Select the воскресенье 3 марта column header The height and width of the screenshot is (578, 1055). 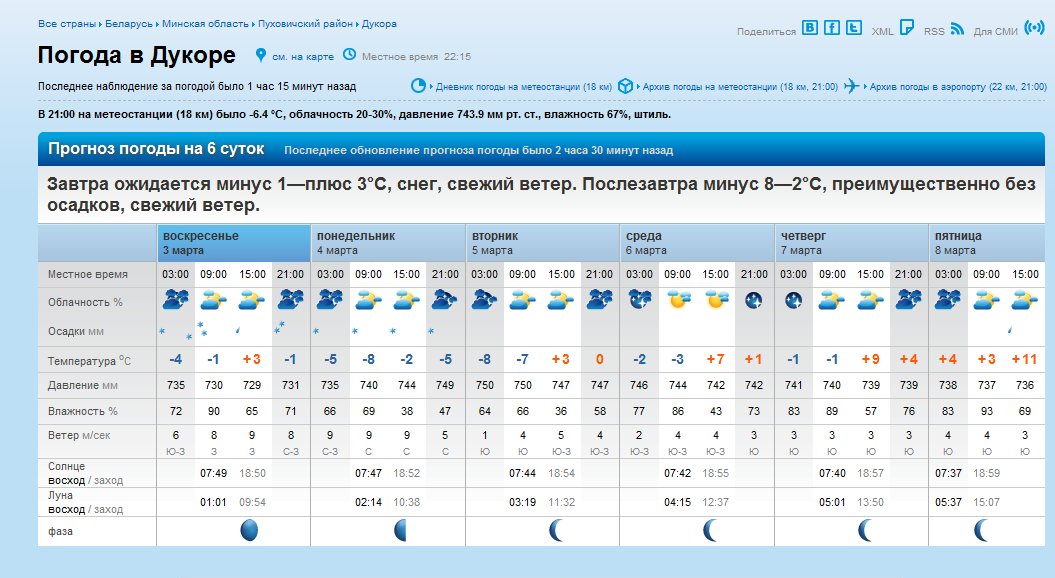(234, 243)
